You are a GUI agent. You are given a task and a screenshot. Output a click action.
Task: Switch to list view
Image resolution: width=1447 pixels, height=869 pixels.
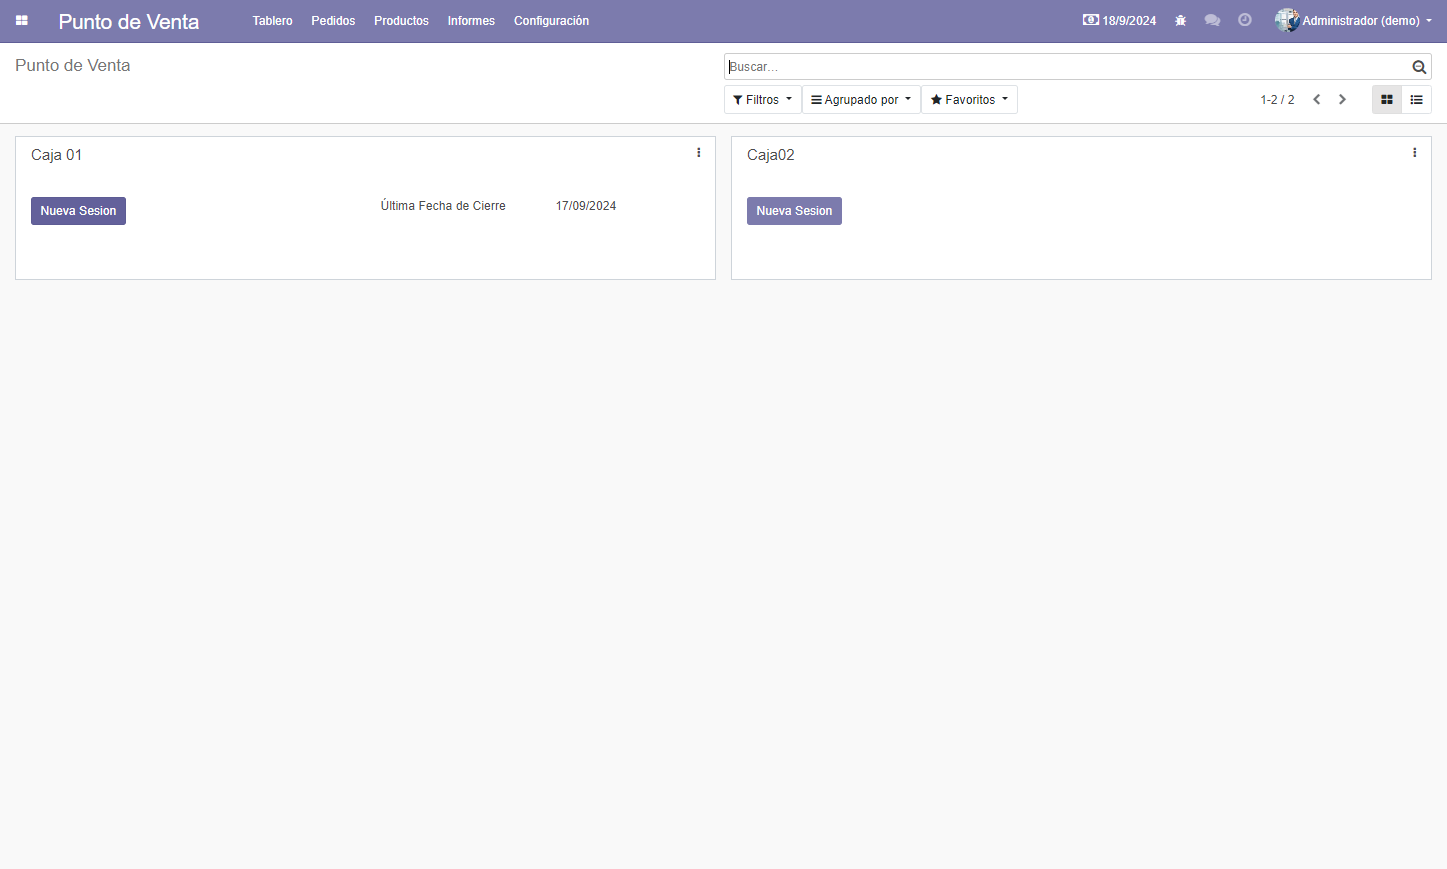coord(1417,100)
